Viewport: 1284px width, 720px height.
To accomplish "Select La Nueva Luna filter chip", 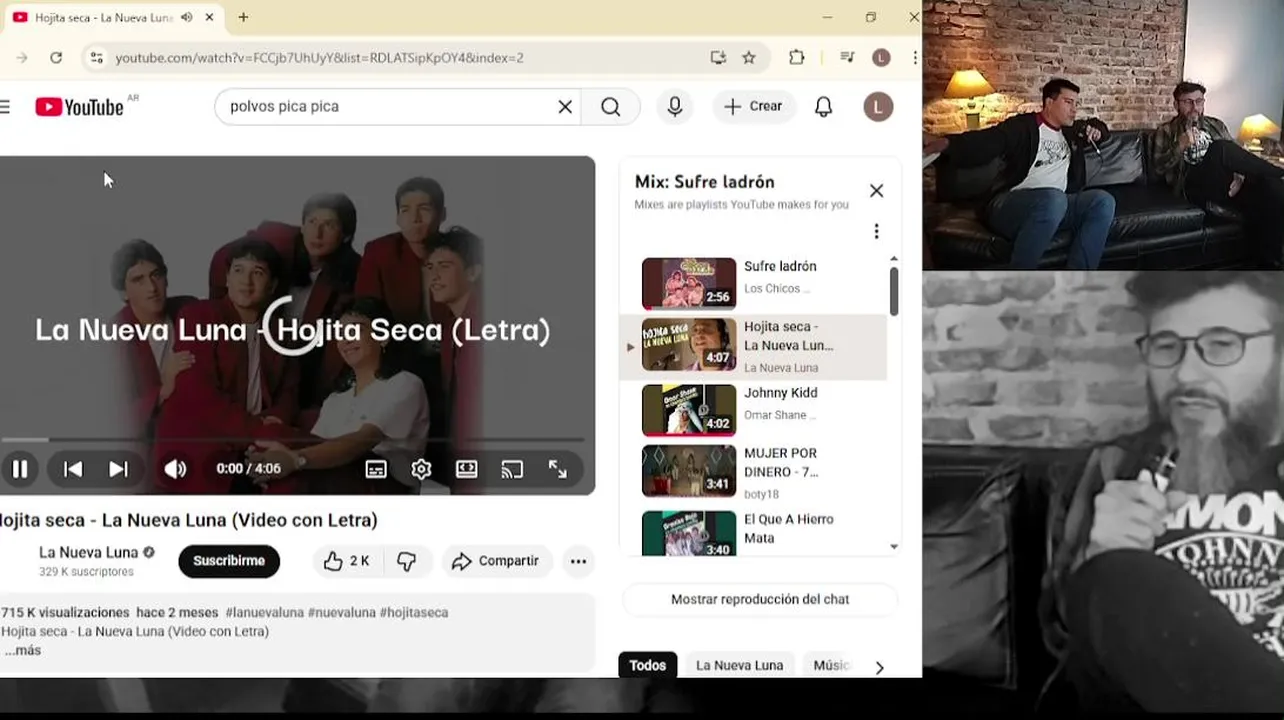I will (740, 666).
